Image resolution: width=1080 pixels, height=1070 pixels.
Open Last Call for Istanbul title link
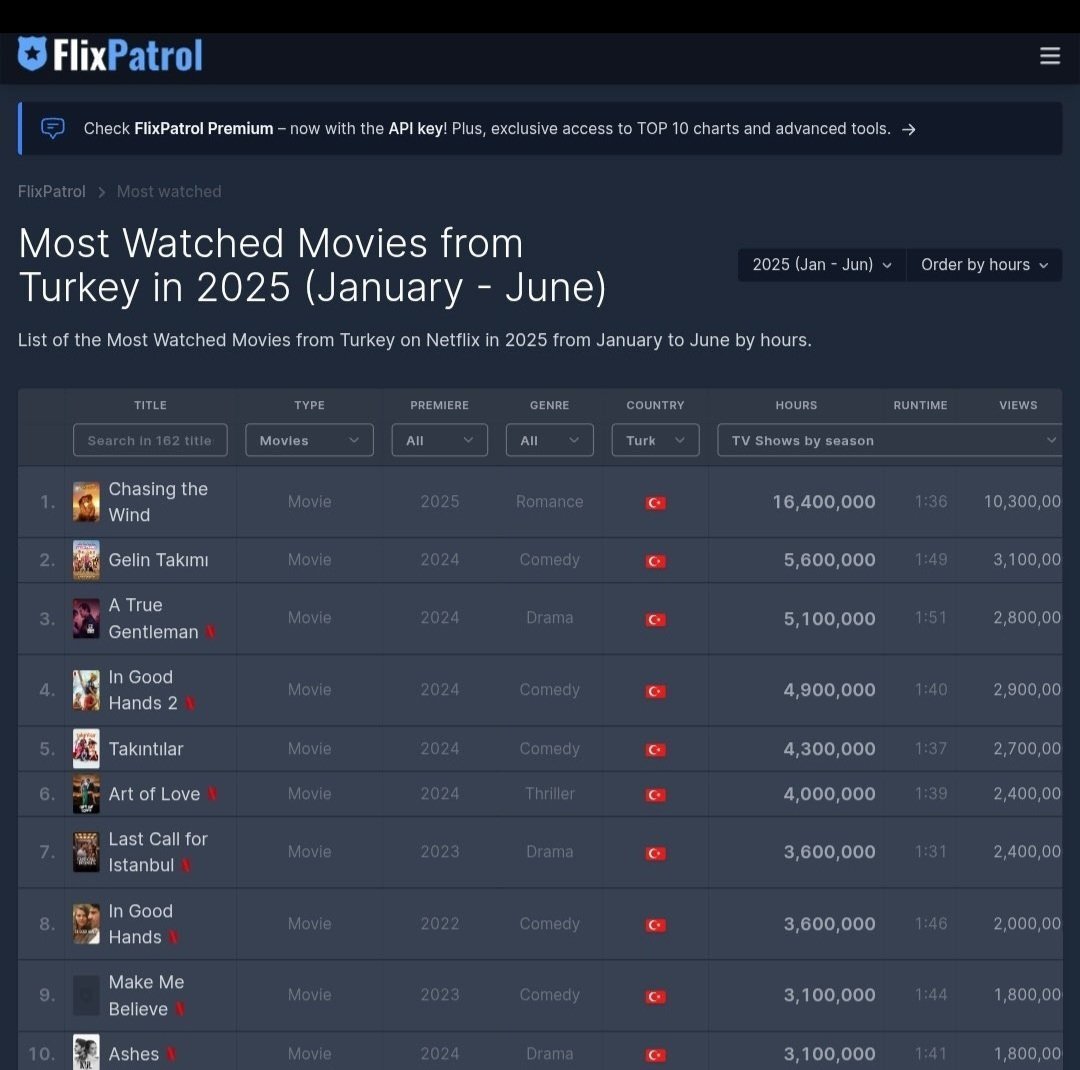pos(158,852)
